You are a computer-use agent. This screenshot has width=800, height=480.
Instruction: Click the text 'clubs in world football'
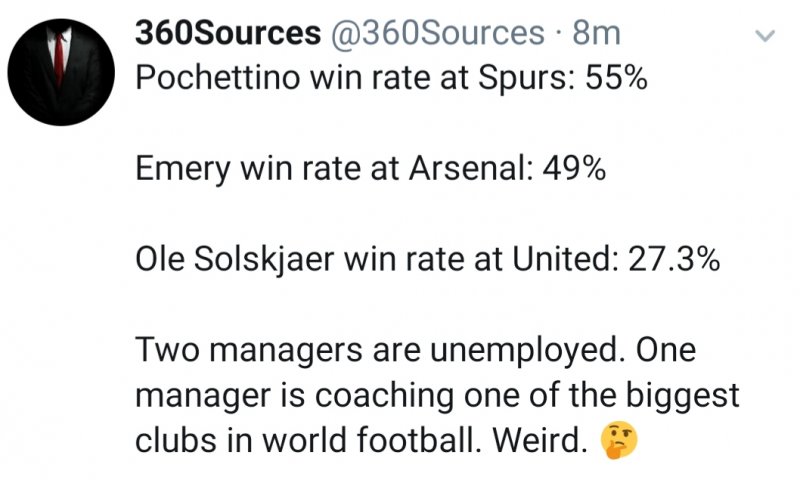308,440
